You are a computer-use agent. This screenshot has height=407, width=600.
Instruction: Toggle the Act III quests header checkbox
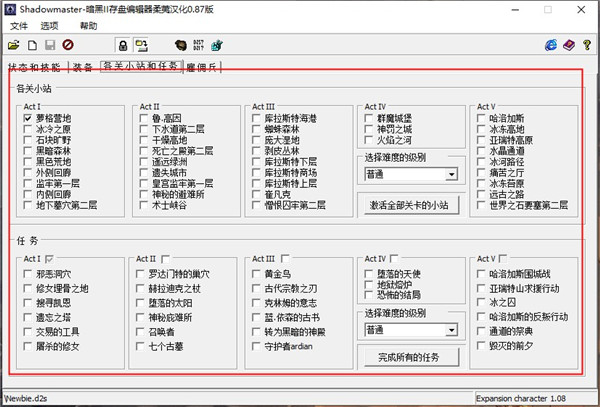pos(285,259)
